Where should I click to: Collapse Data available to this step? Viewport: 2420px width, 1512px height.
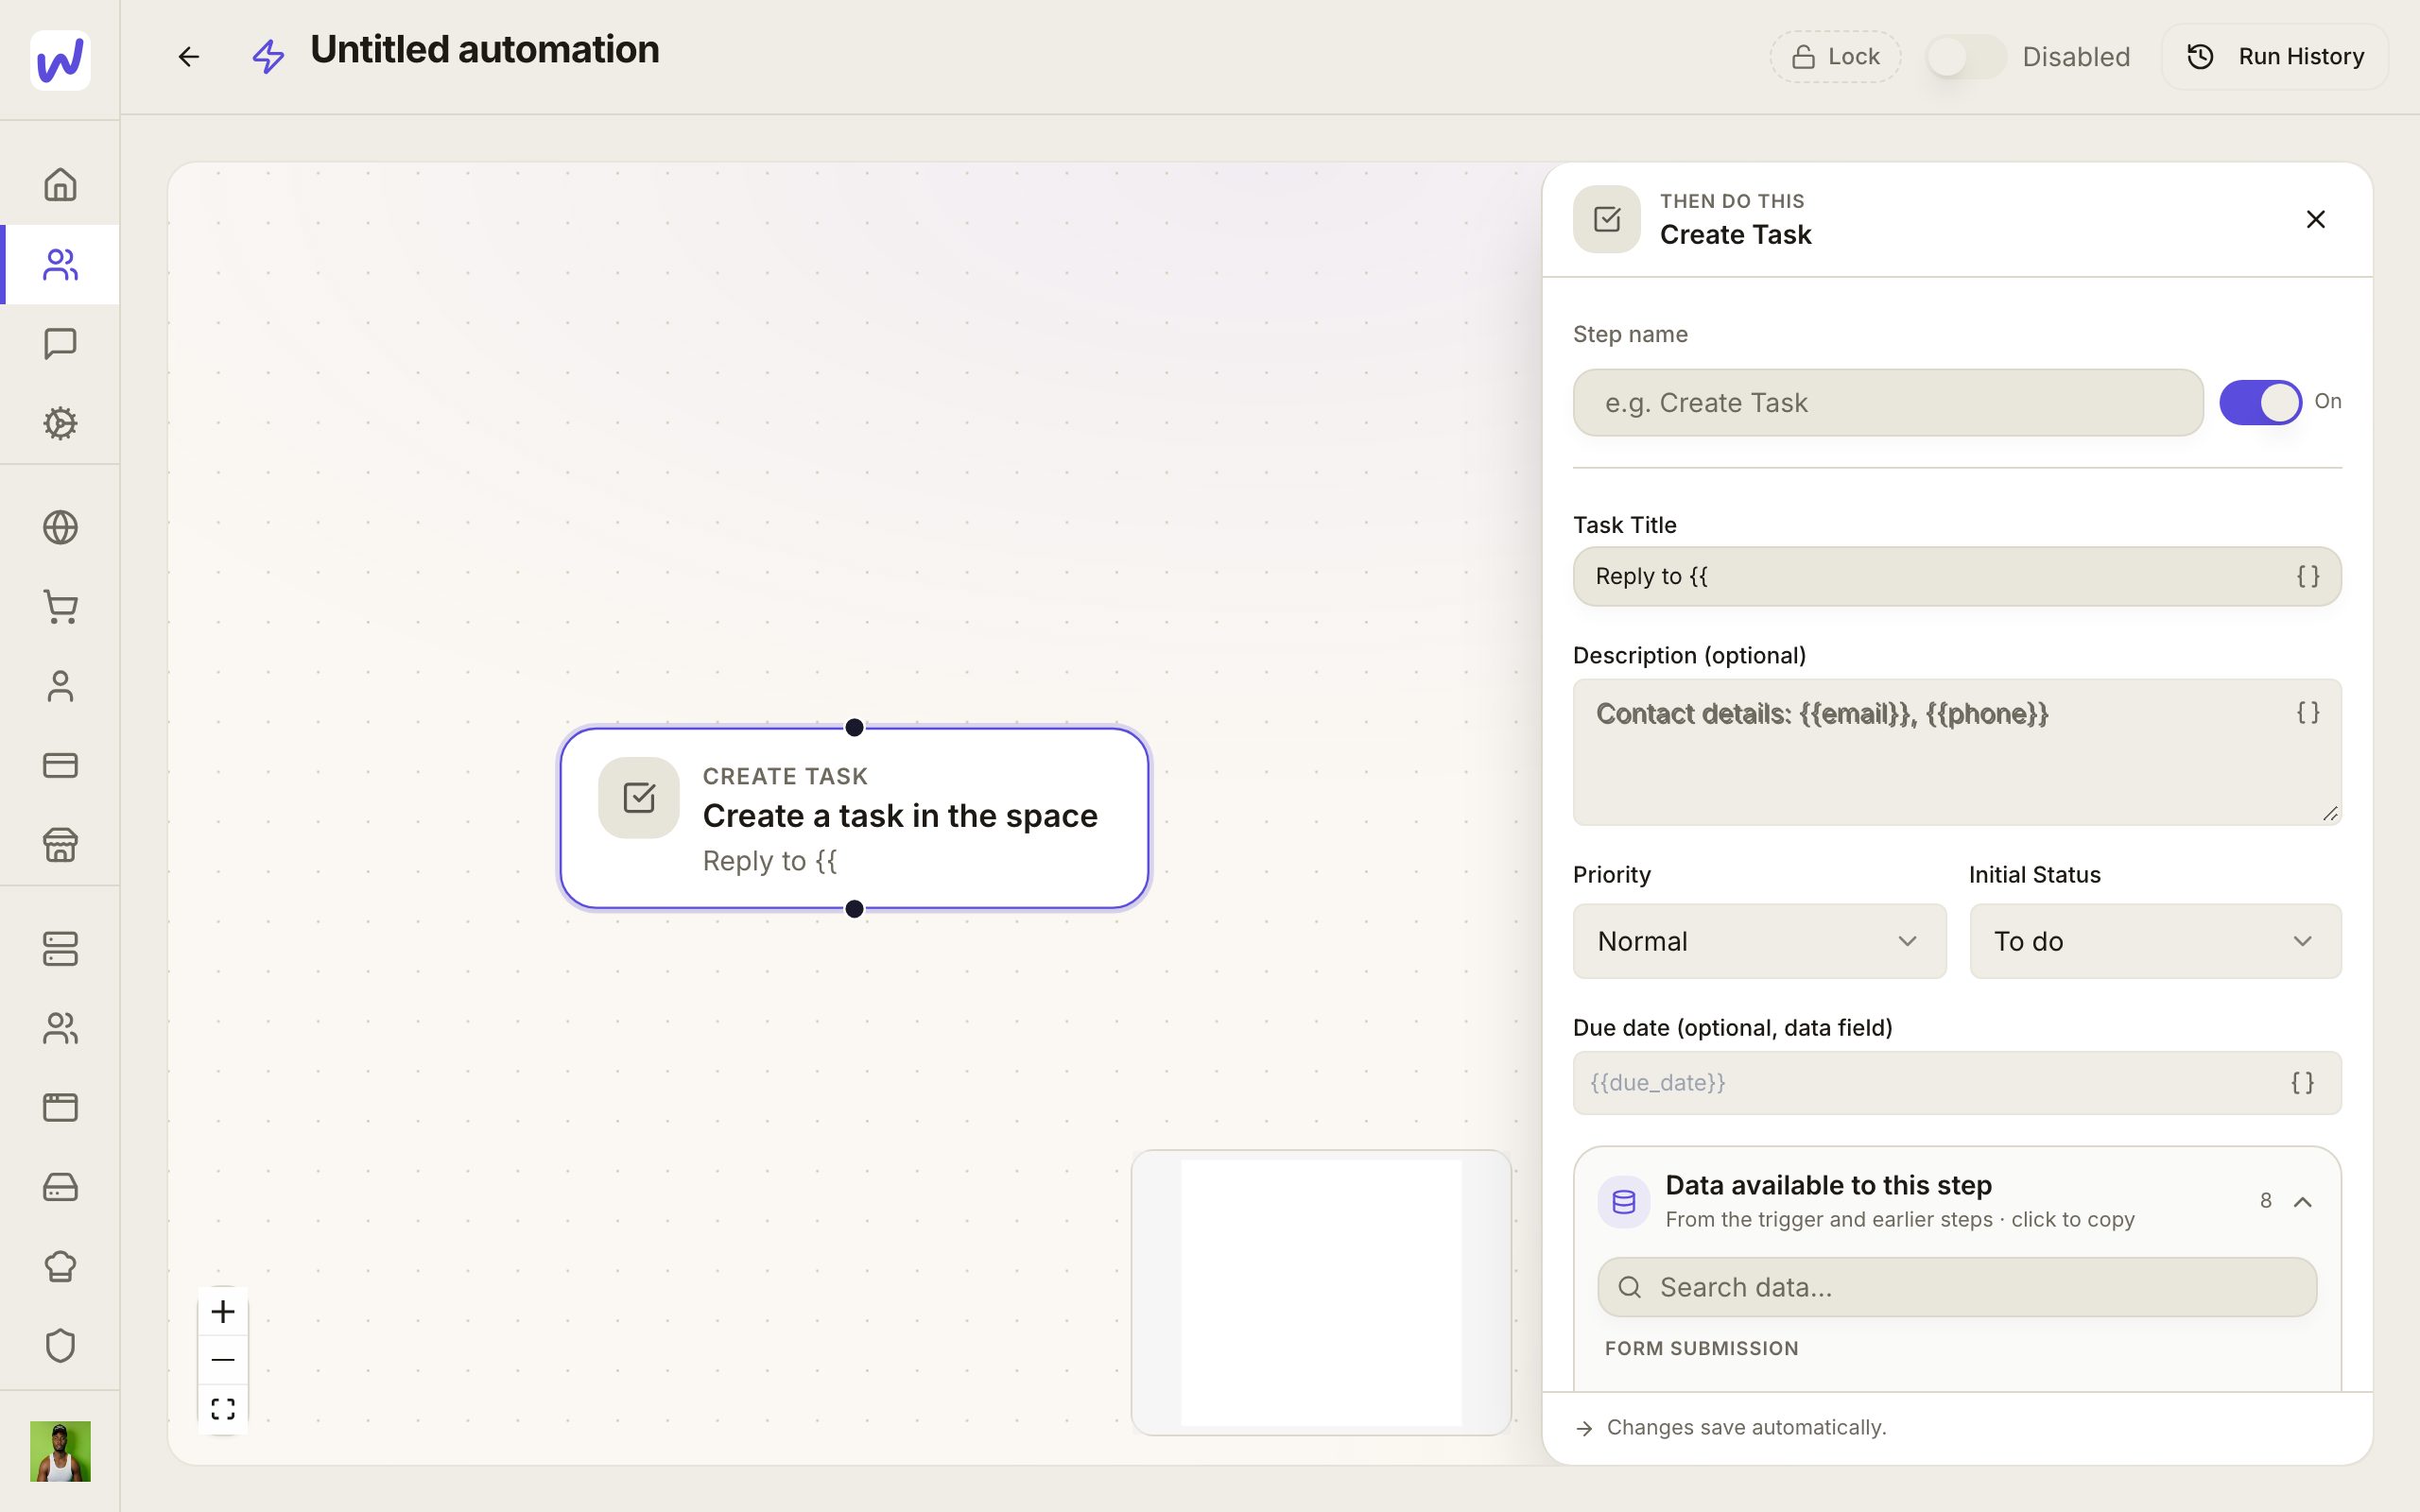(x=2302, y=1201)
